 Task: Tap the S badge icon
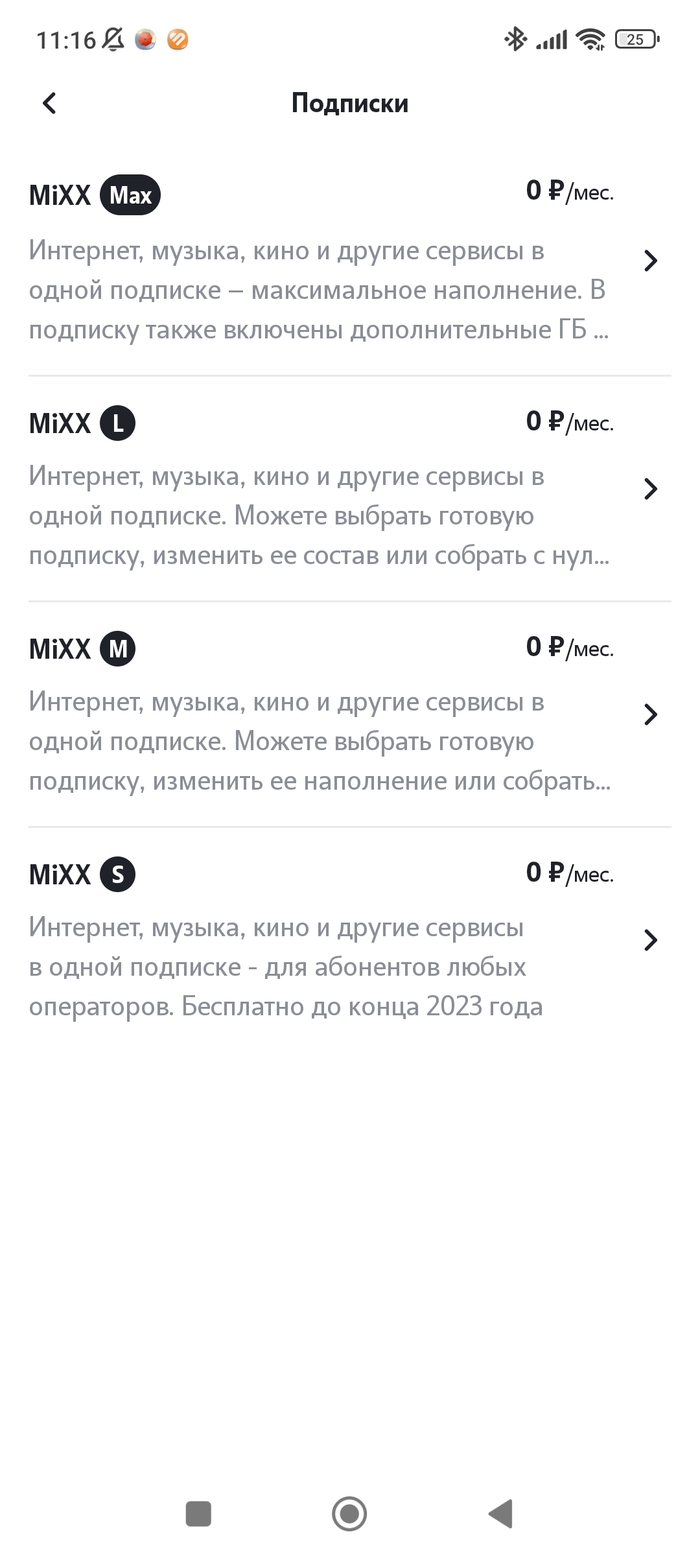tap(117, 875)
